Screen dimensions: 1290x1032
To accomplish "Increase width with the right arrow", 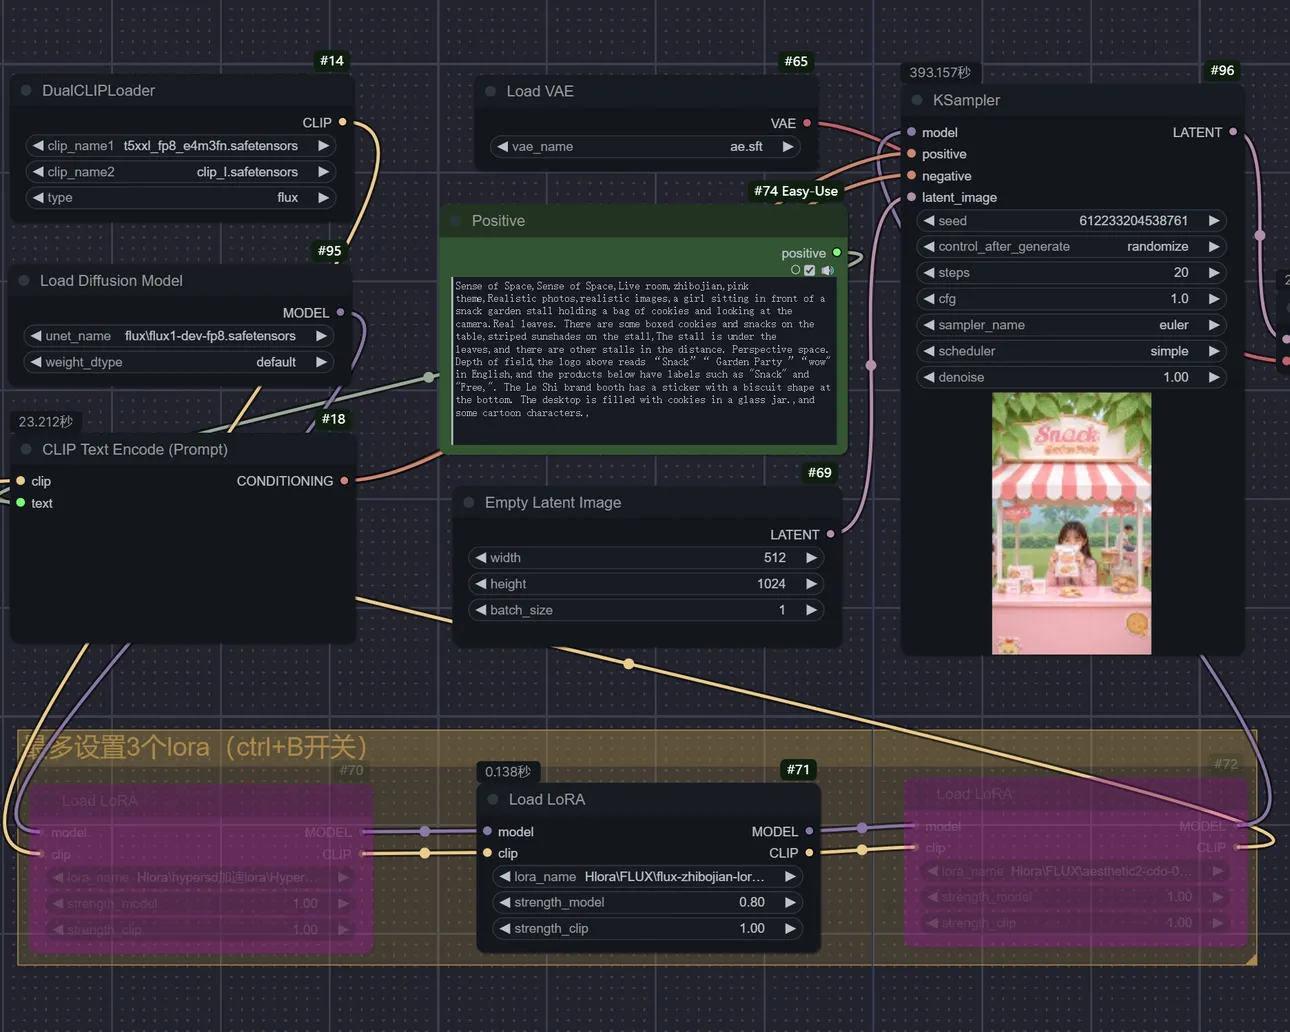I will click(811, 558).
